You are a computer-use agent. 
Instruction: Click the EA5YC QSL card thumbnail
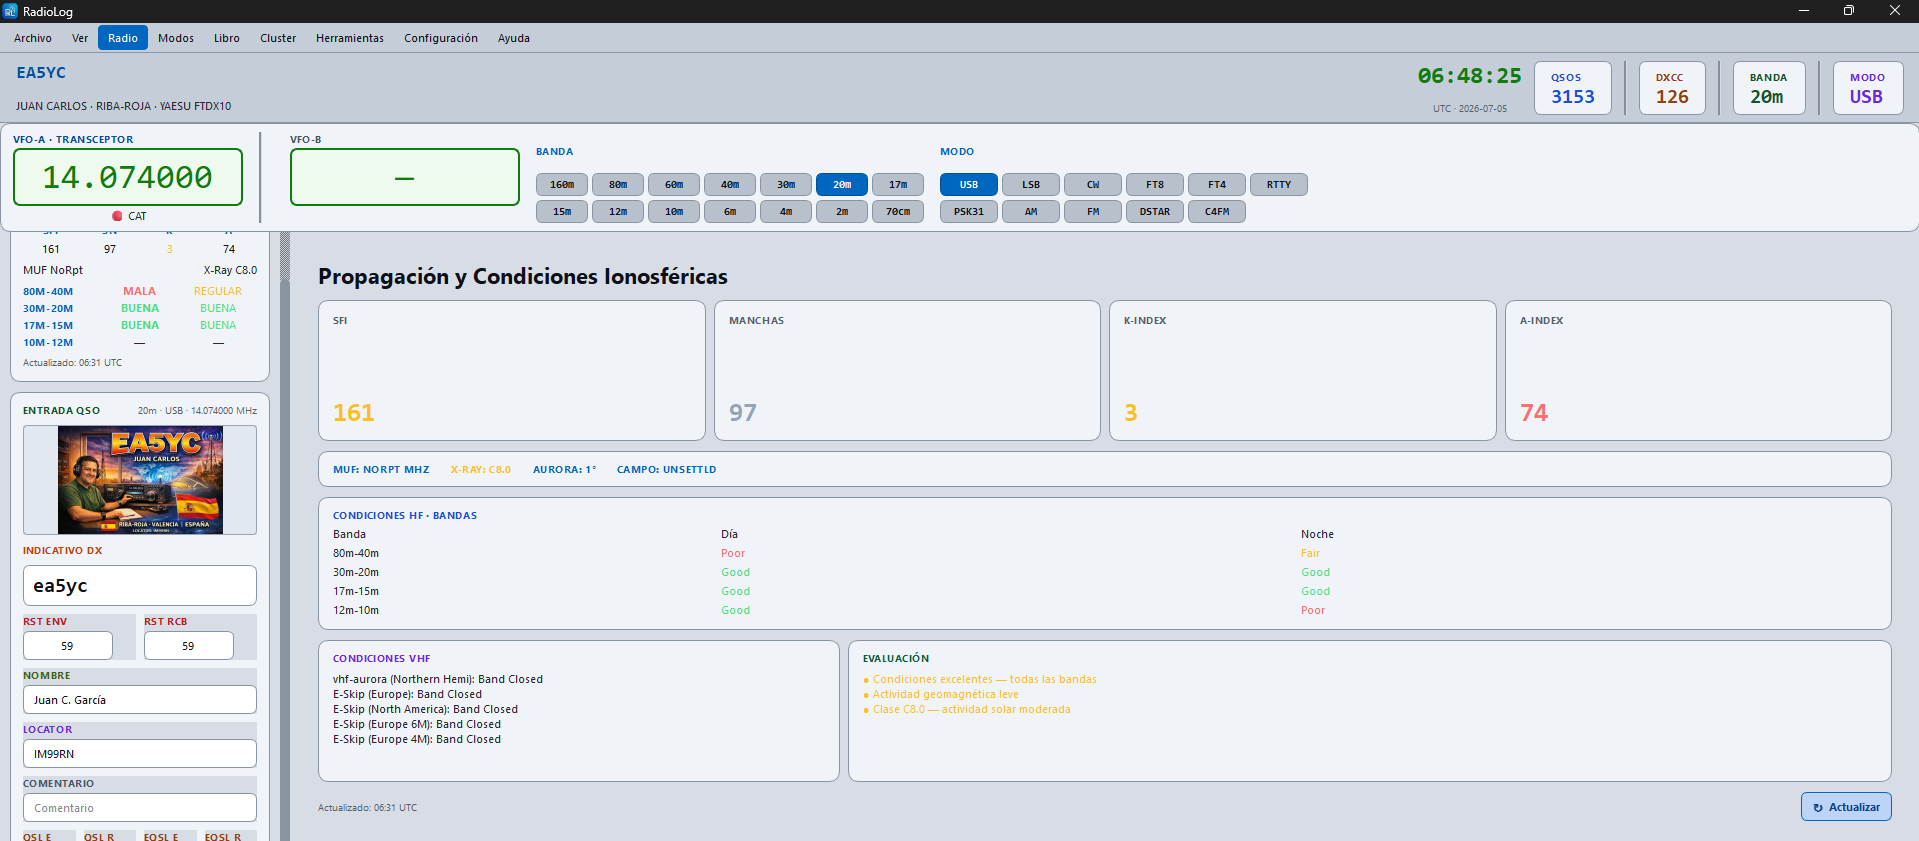[140, 480]
